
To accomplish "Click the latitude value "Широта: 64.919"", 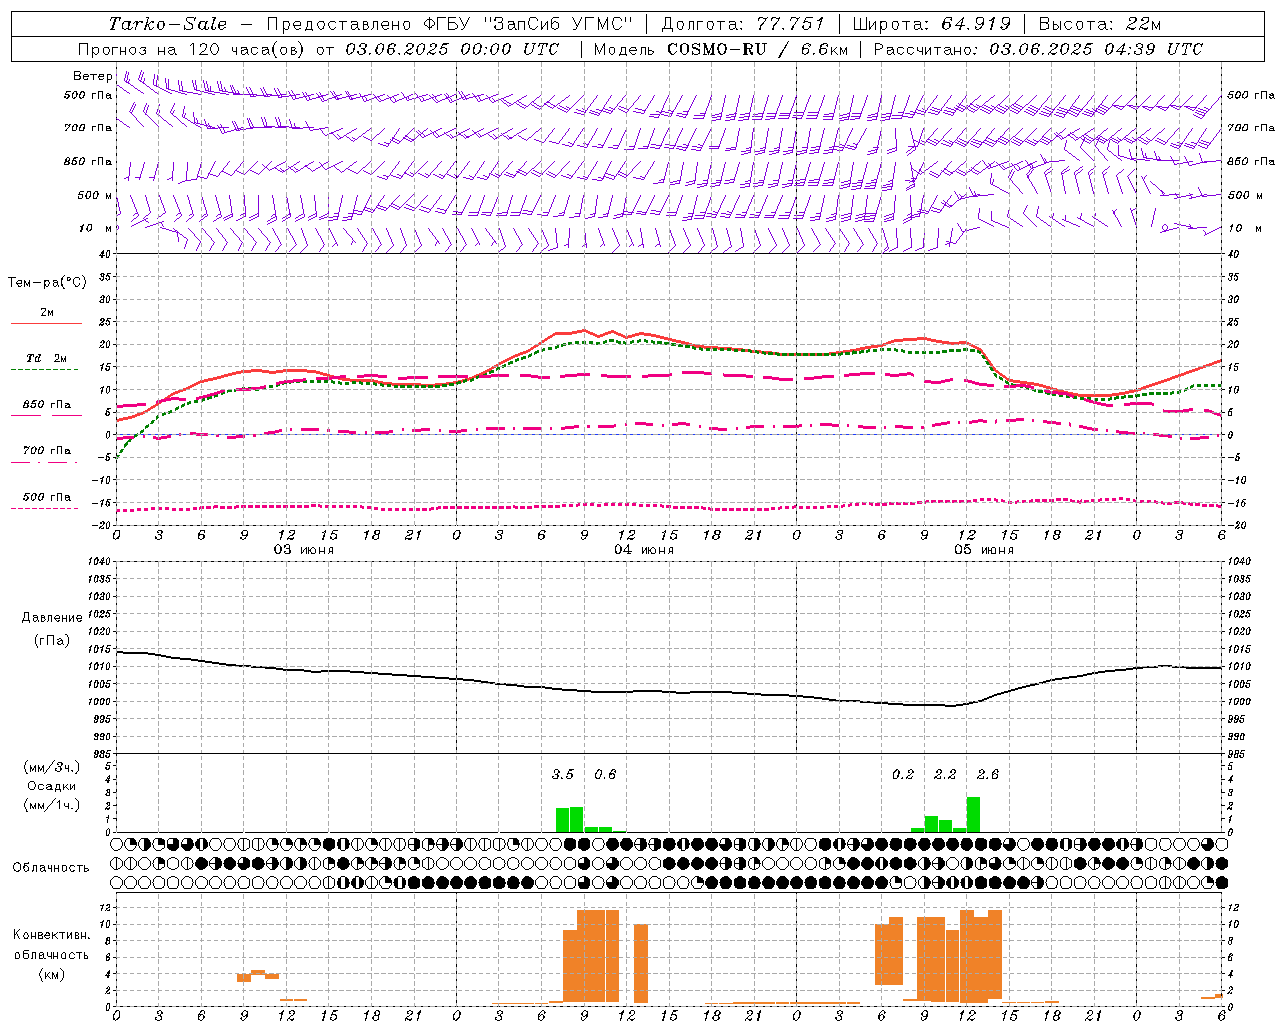I will point(932,24).
